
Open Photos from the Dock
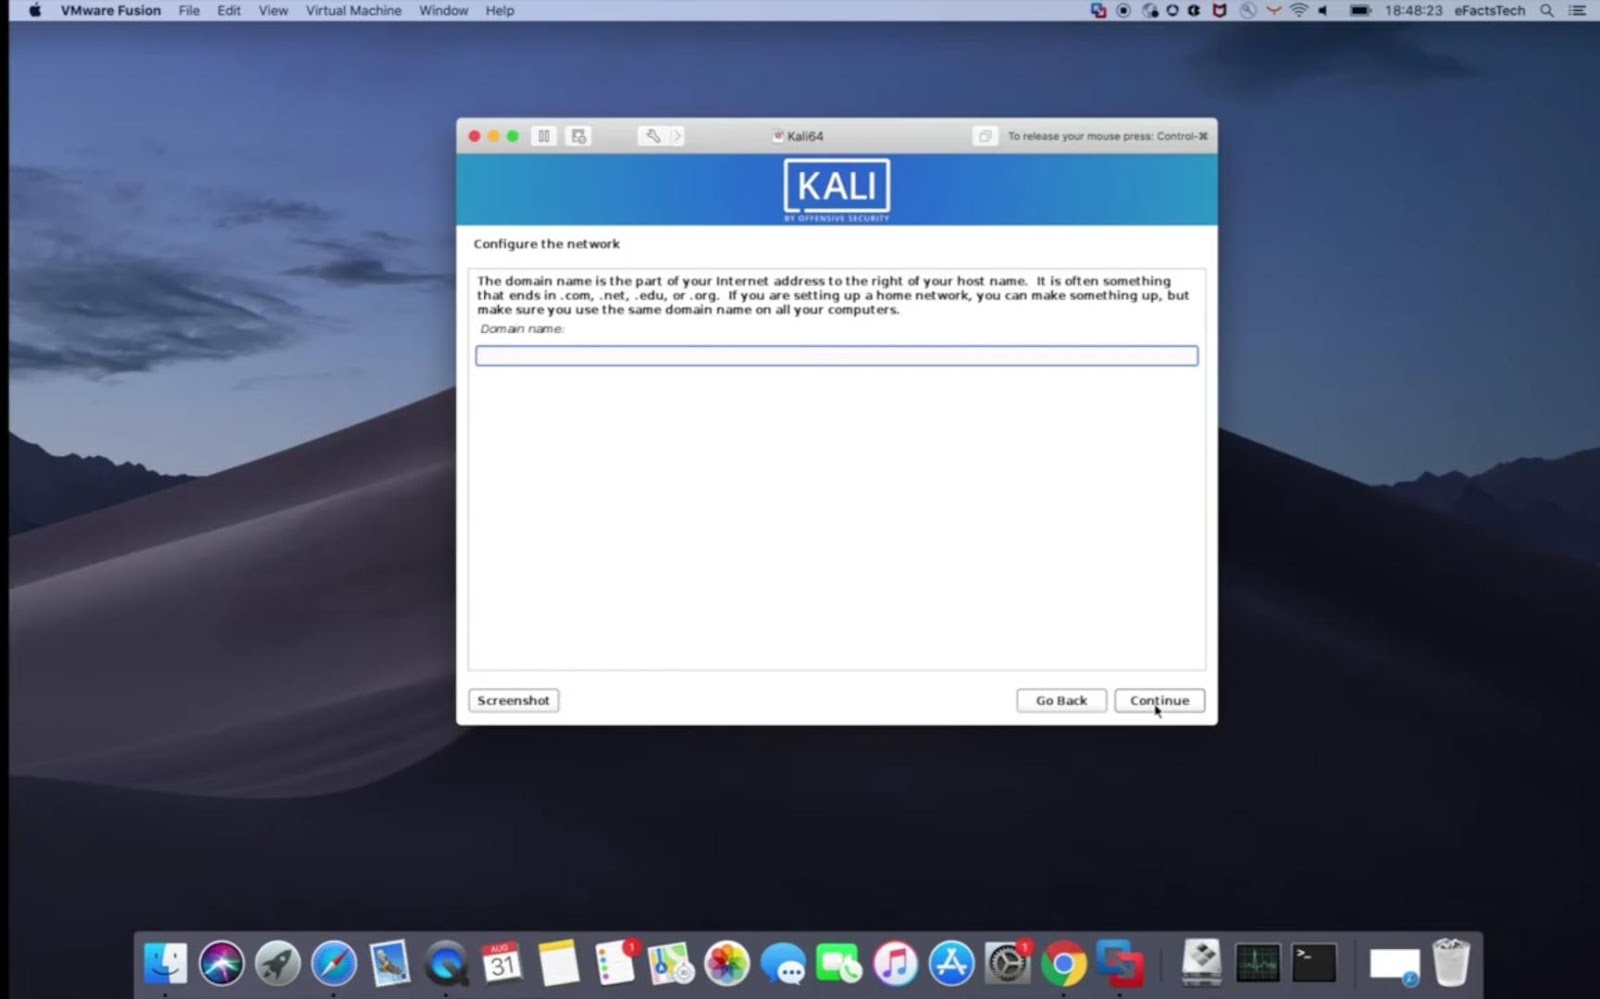727,963
